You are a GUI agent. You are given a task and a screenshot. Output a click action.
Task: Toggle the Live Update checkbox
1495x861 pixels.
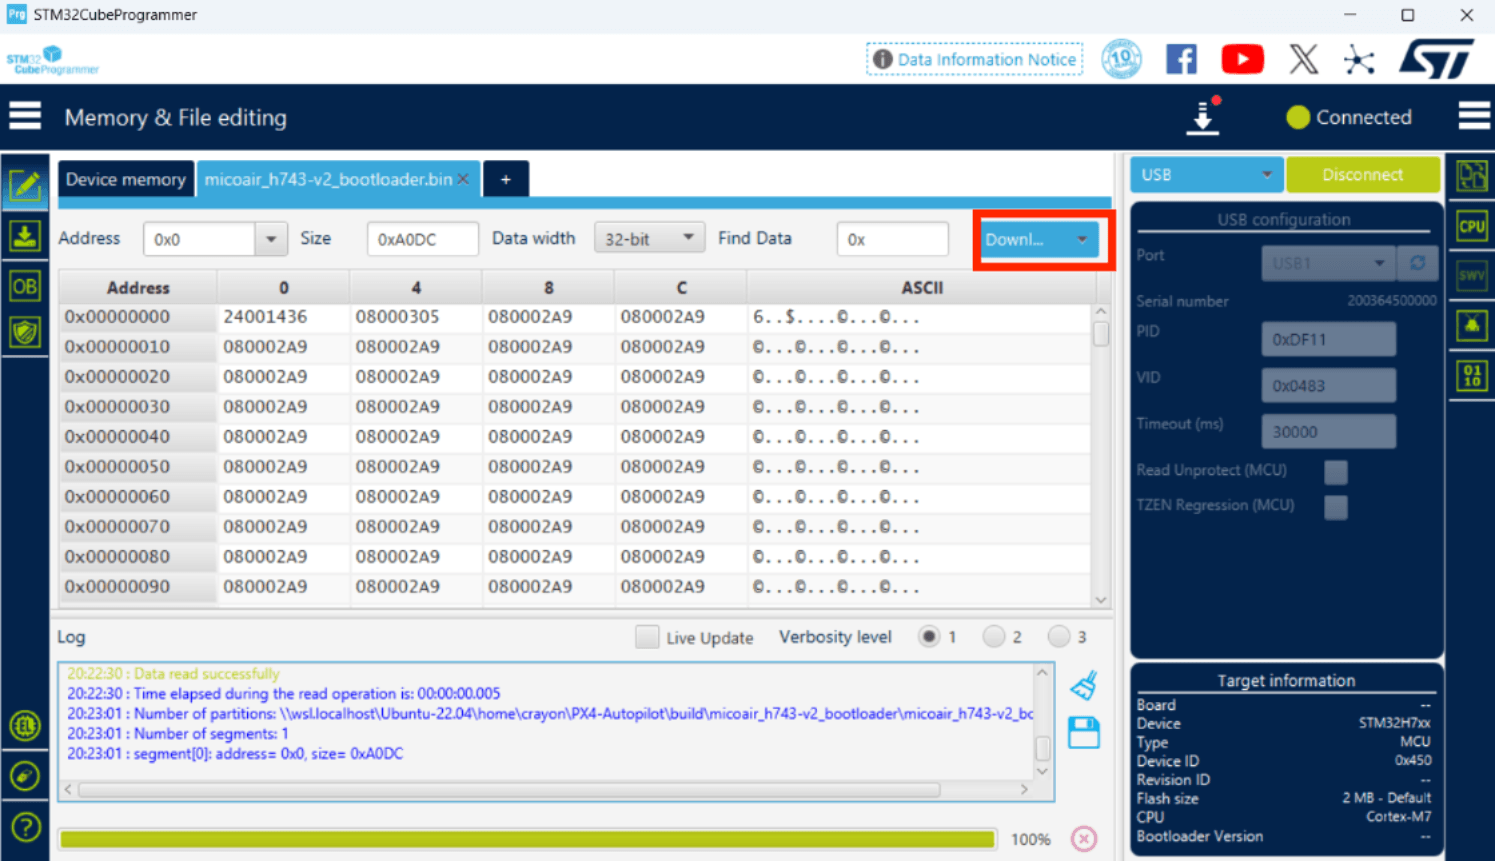(647, 637)
